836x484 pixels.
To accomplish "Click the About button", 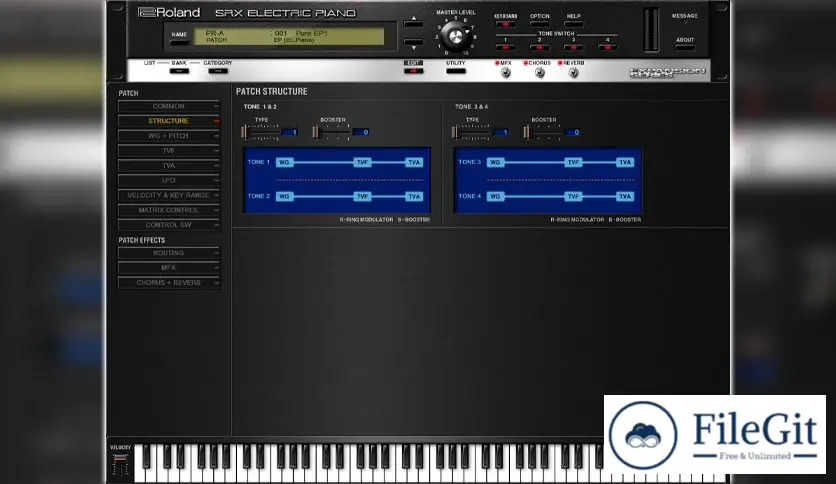I will coord(685,47).
